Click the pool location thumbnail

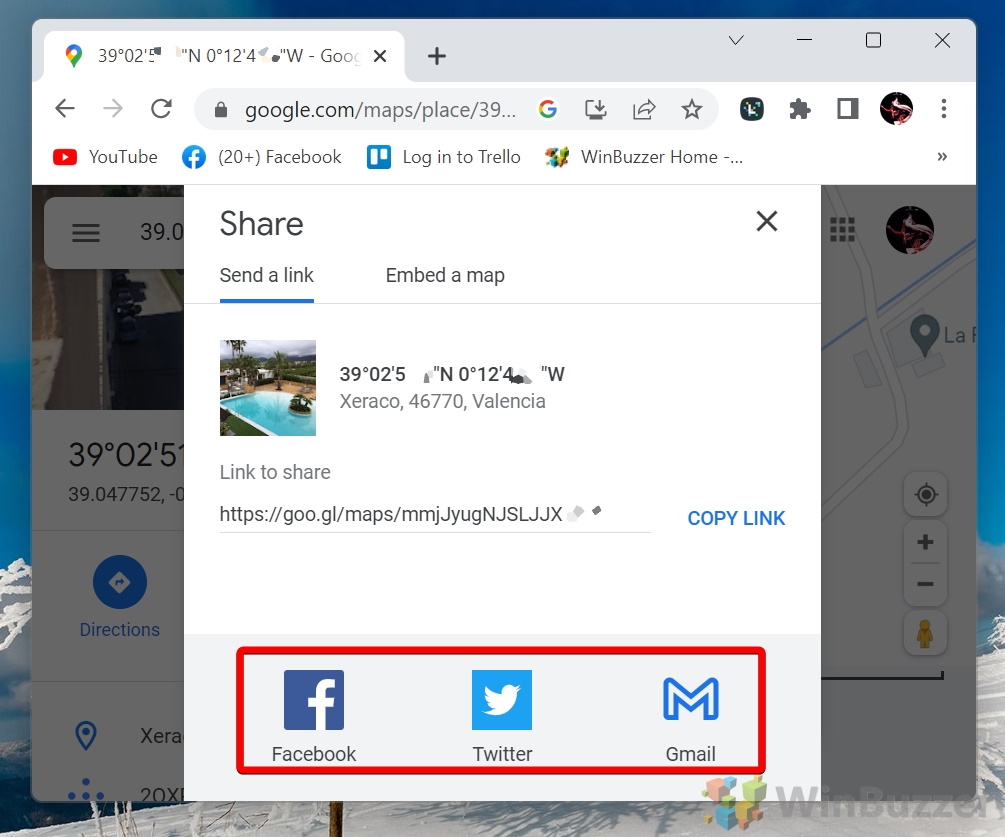tap(268, 388)
